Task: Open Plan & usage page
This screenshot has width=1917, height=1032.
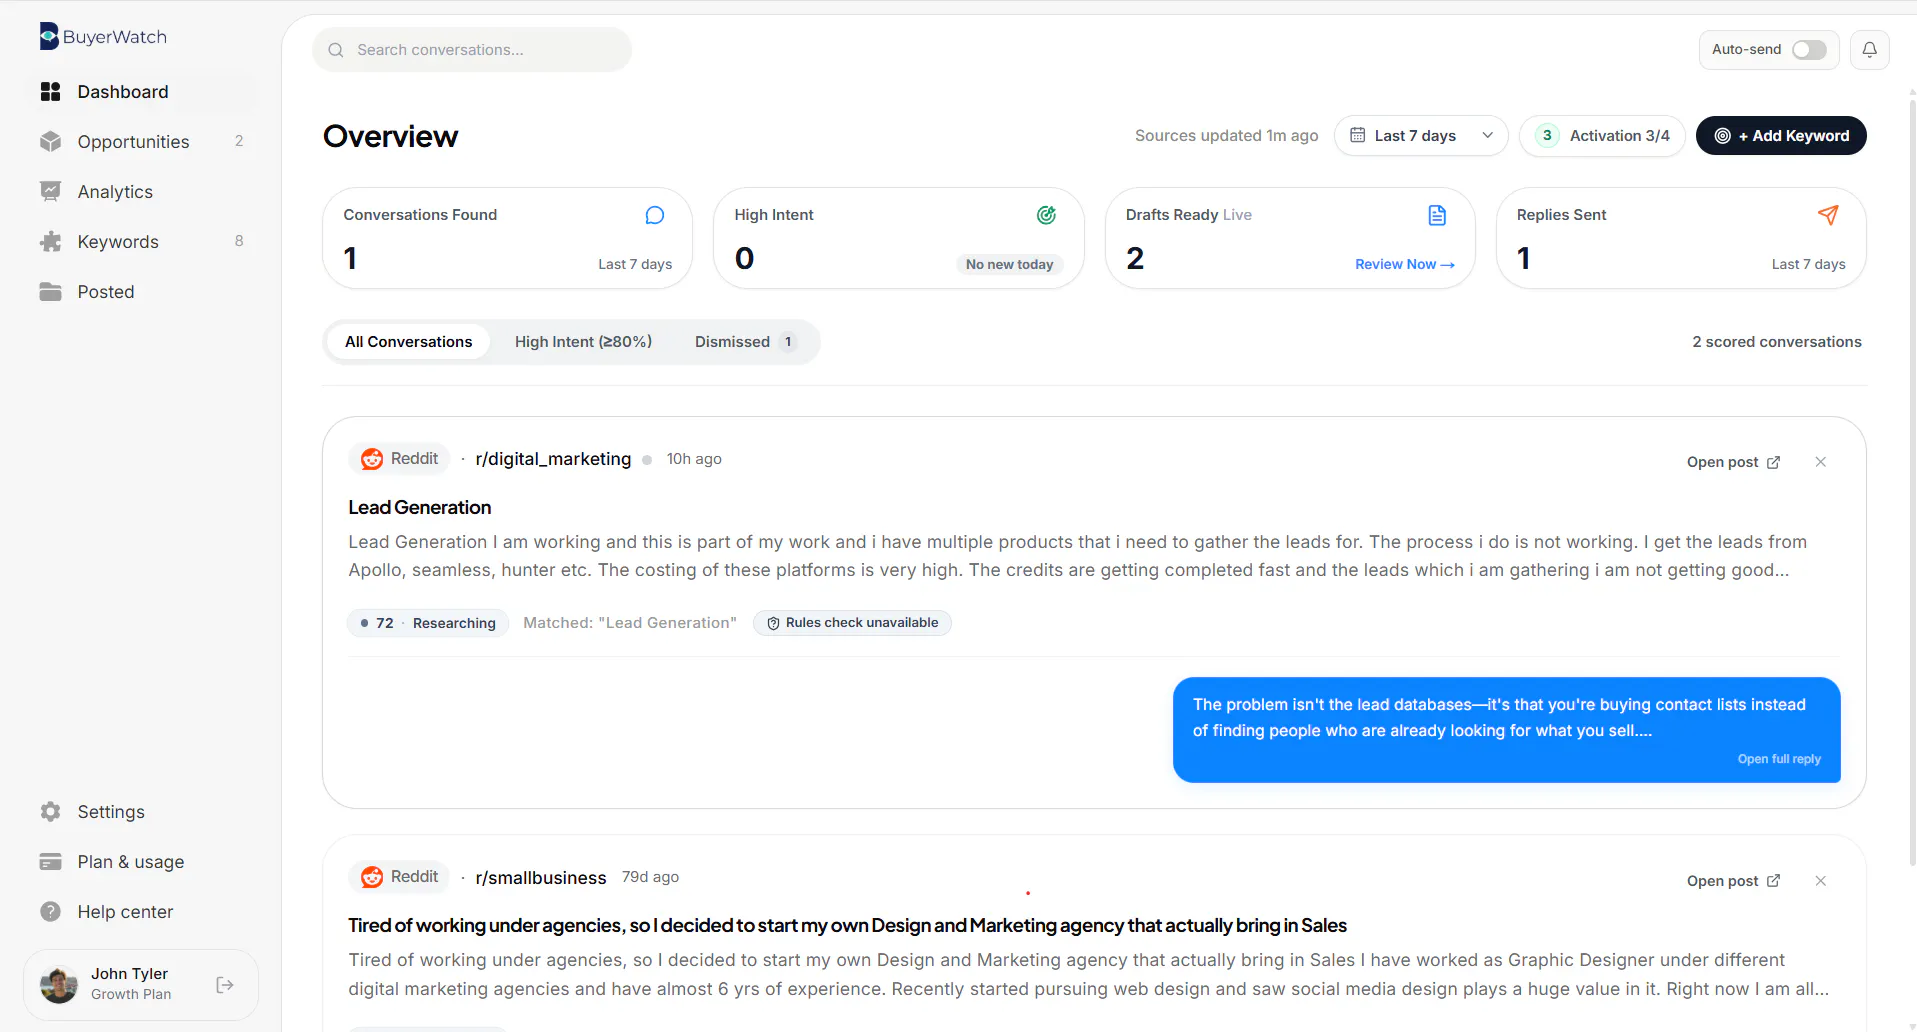Action: tap(141, 862)
